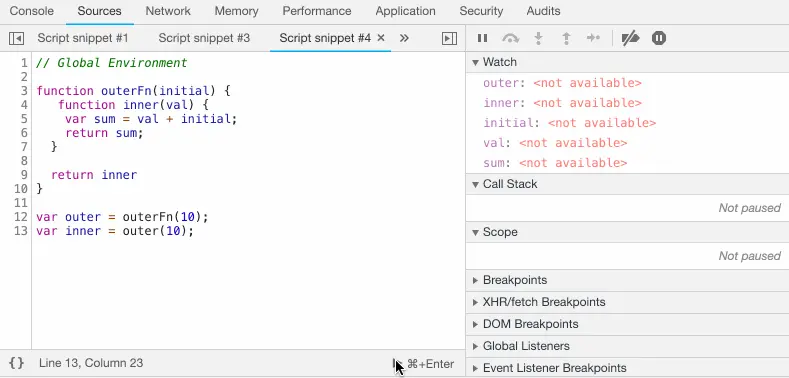The width and height of the screenshot is (789, 378).
Task: Close the Script snippet #4 tab
Action: (381, 38)
